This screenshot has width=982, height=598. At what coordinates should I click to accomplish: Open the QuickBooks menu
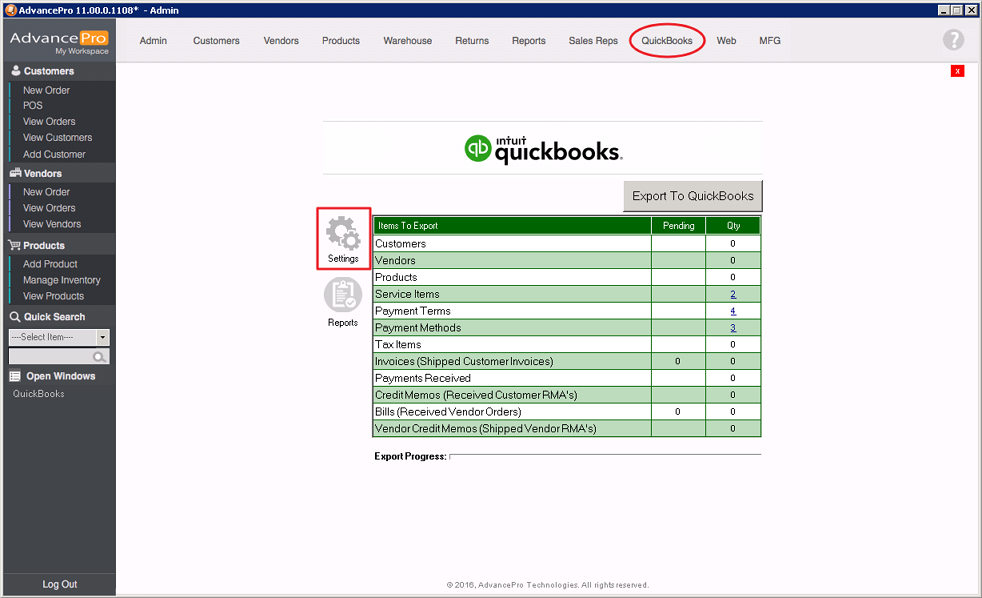(x=667, y=41)
